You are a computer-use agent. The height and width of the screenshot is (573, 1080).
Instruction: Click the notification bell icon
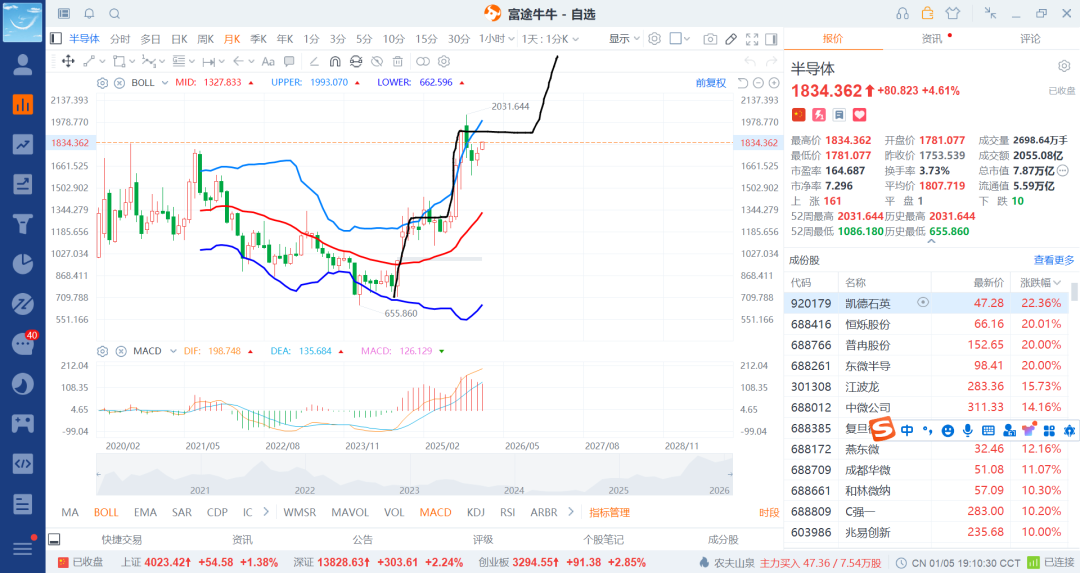tap(89, 13)
